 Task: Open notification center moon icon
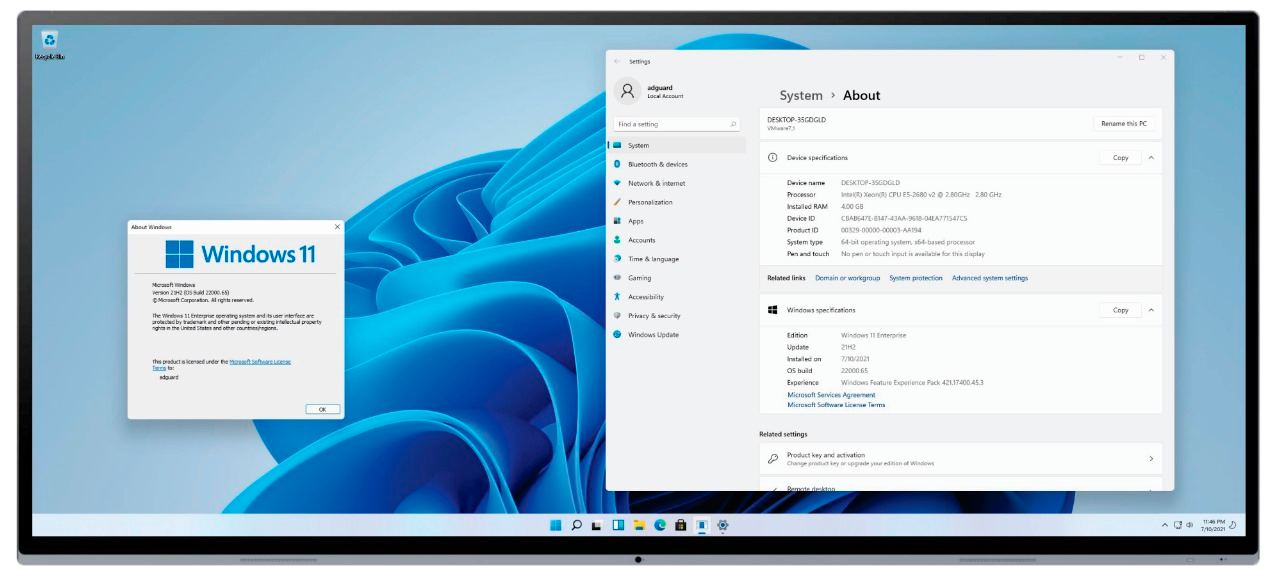1233,525
